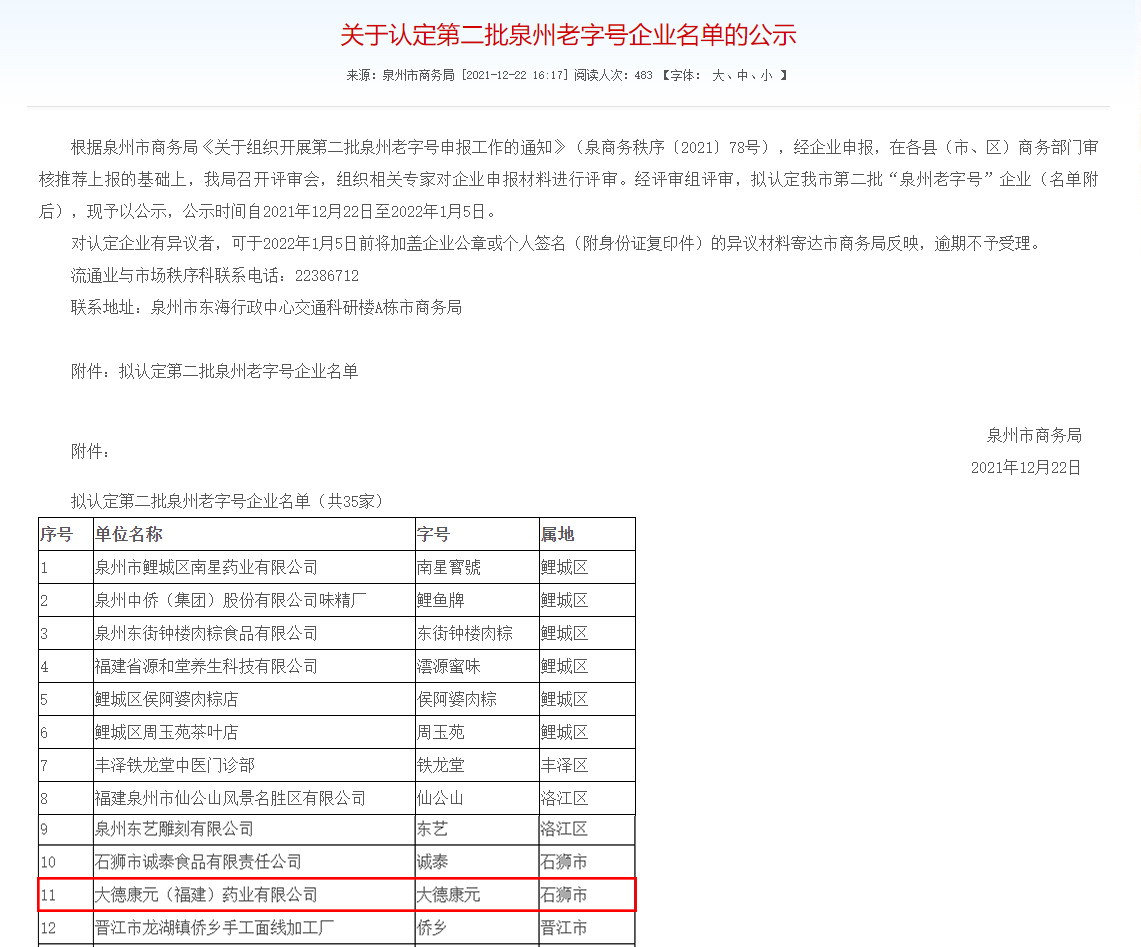Image resolution: width=1141 pixels, height=947 pixels.
Task: Click the 字号 column header
Action: tap(434, 535)
